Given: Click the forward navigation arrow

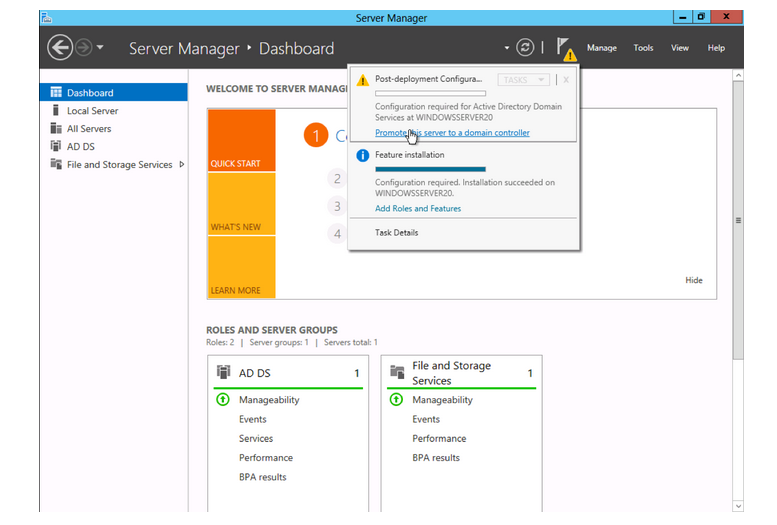Looking at the screenshot, I should pyautogui.click(x=84, y=47).
